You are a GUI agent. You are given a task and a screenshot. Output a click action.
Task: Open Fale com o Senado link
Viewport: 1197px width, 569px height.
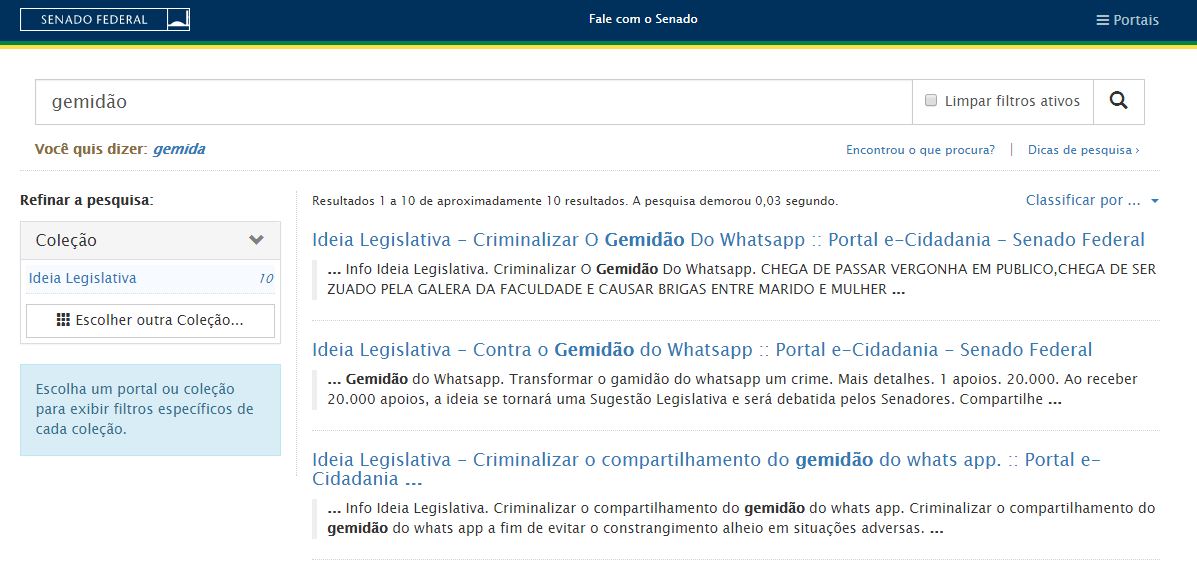tap(643, 19)
